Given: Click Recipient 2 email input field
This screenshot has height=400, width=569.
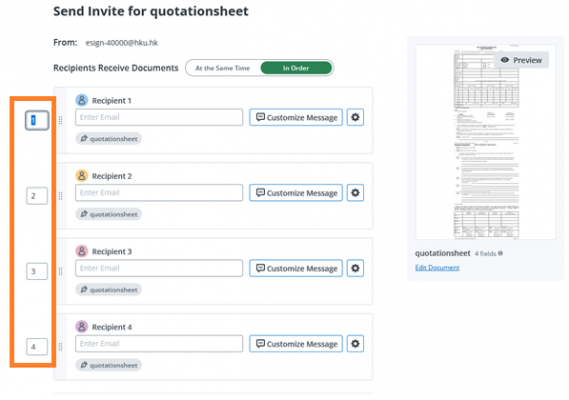Looking at the screenshot, I should 159,193.
